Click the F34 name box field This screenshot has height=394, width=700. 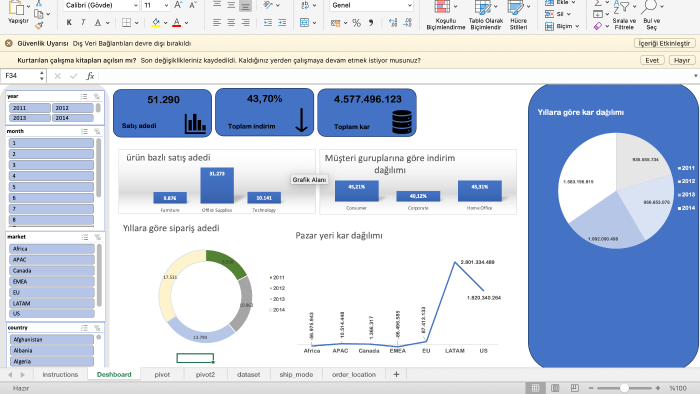21,76
